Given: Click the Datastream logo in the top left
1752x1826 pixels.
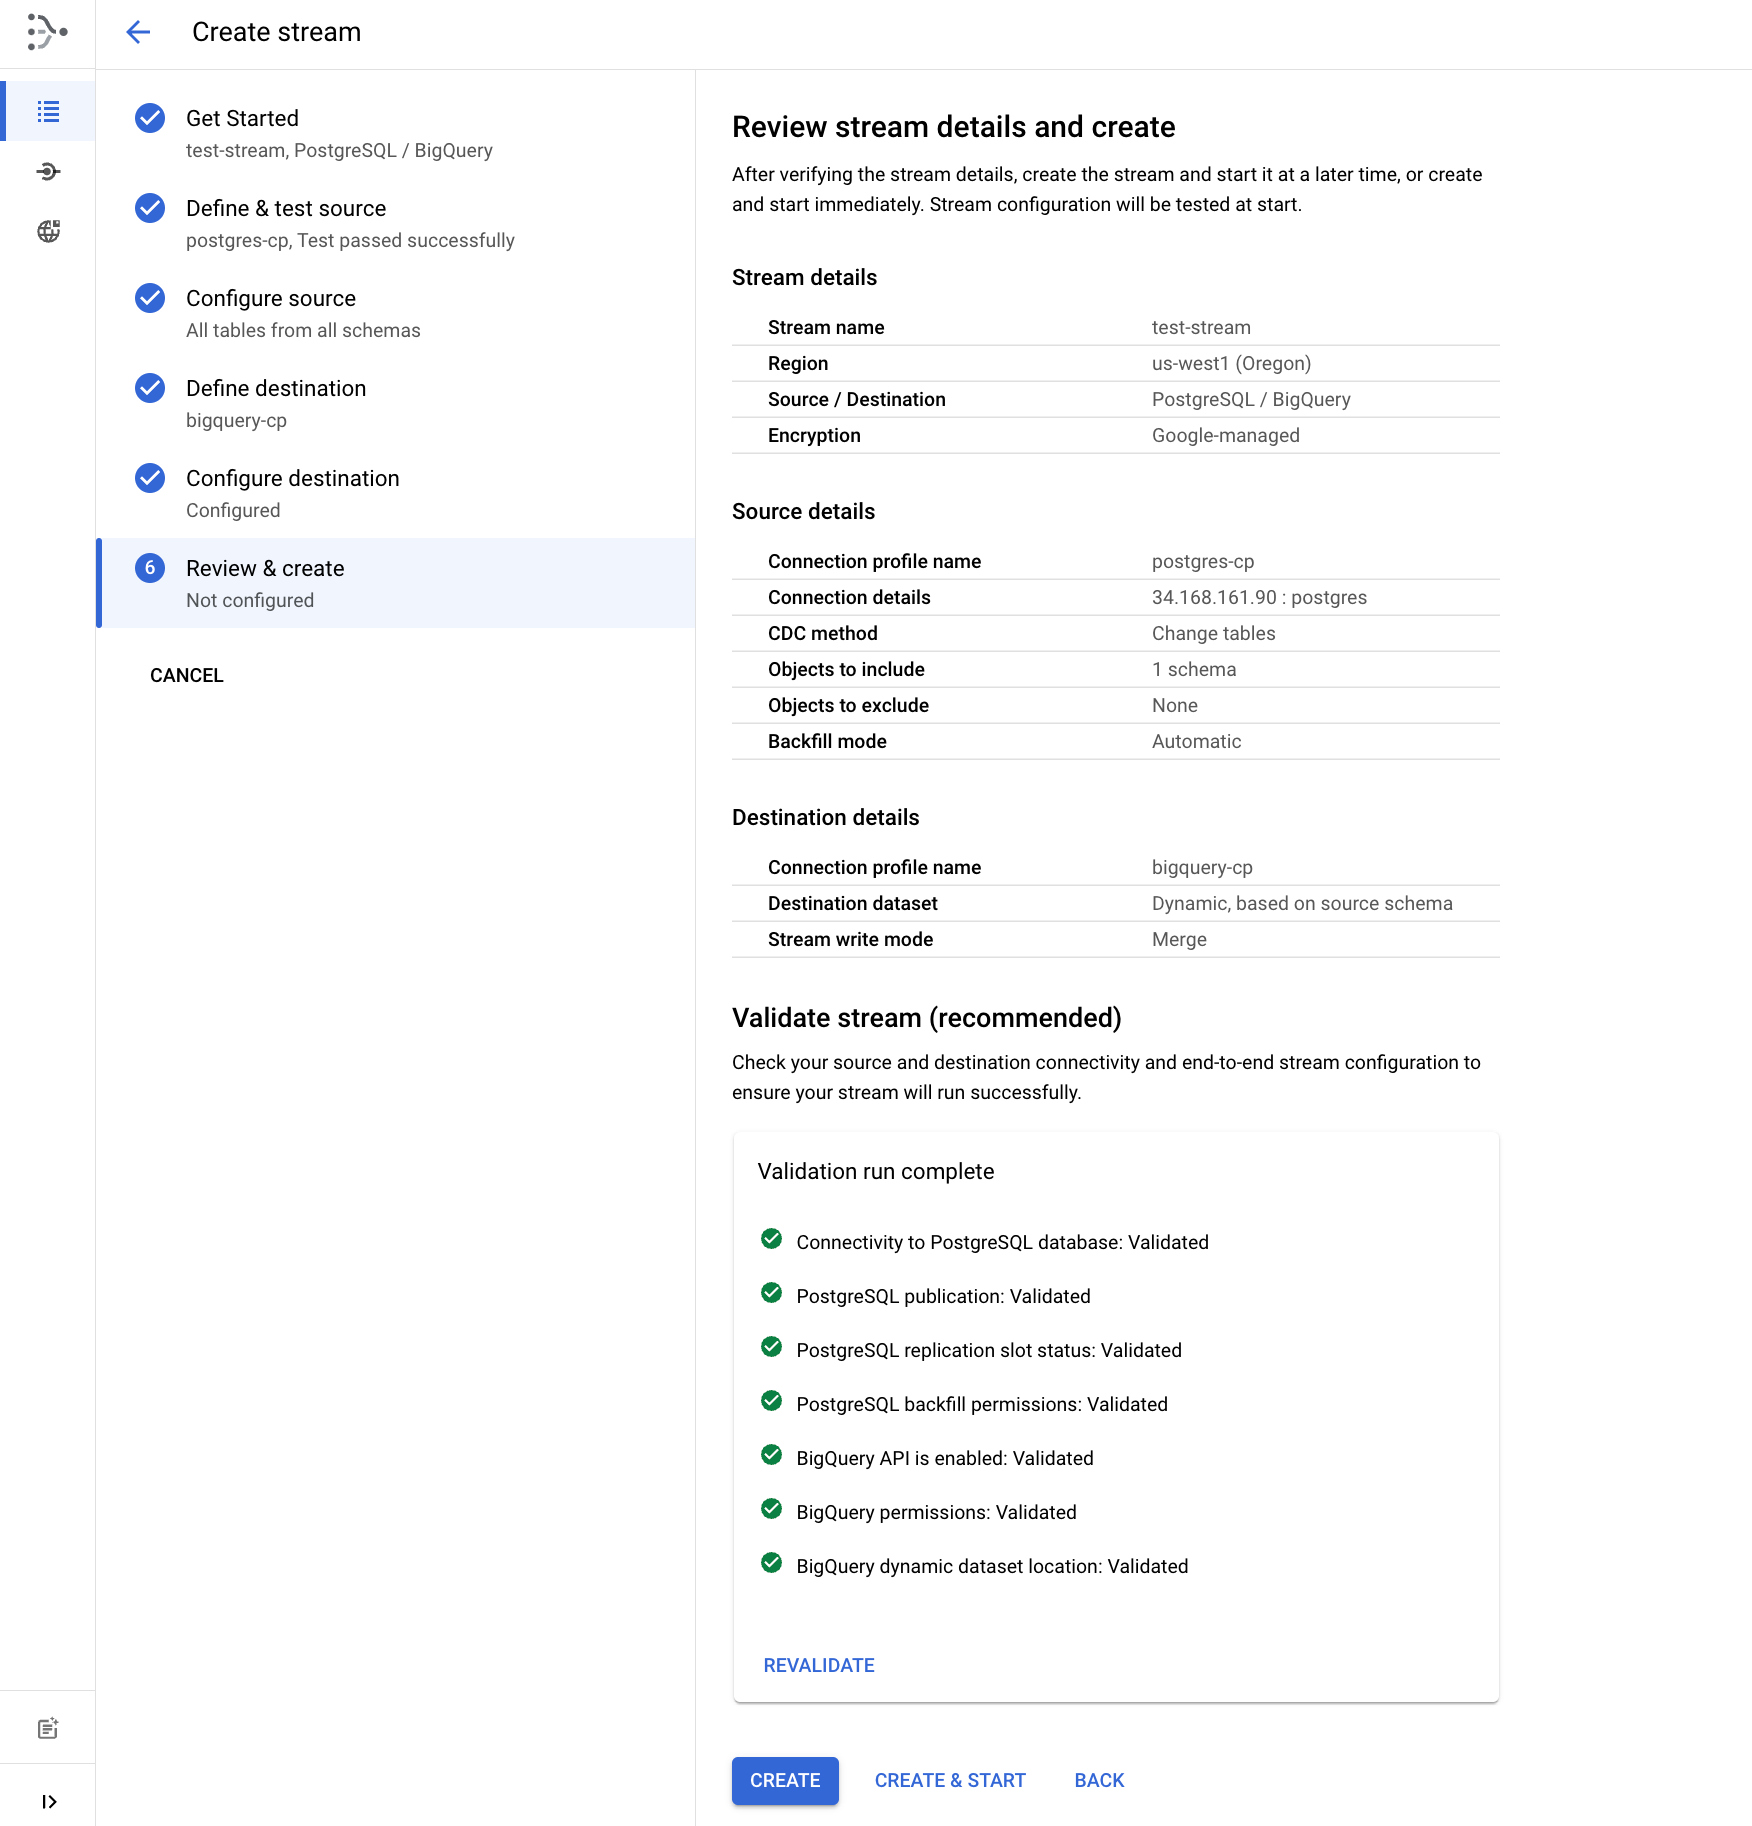Looking at the screenshot, I should (x=47, y=33).
